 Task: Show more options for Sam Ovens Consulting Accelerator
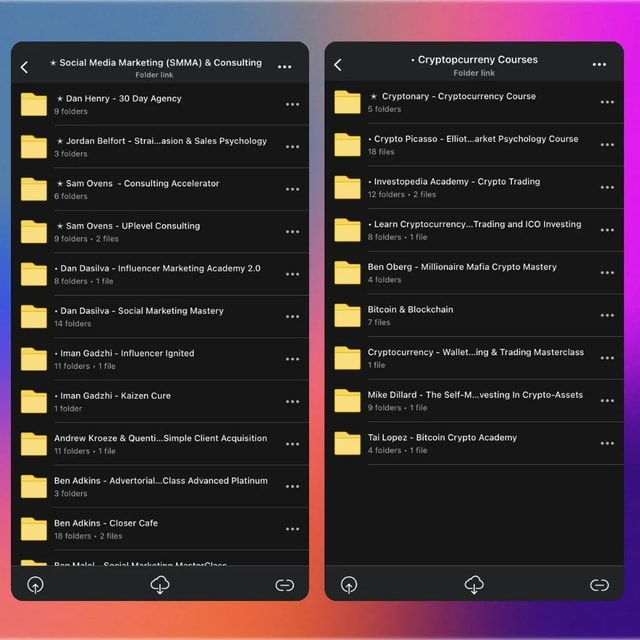[292, 189]
